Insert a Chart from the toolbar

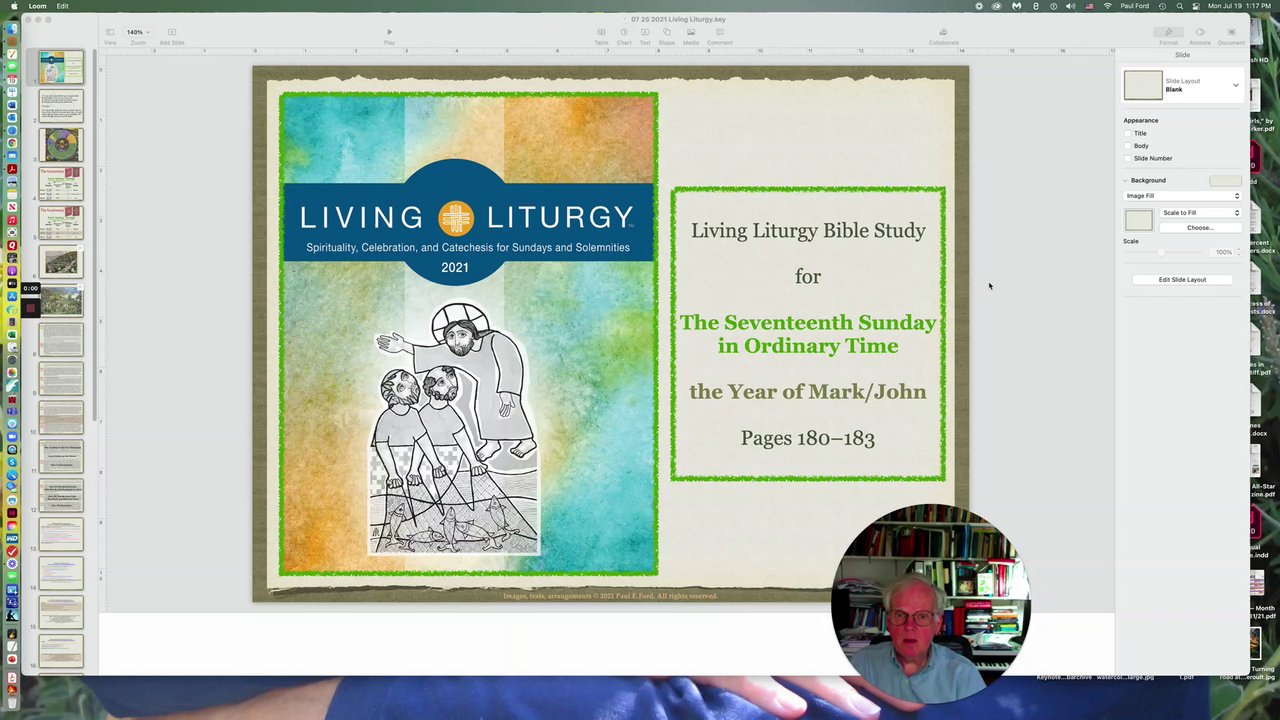tap(624, 36)
